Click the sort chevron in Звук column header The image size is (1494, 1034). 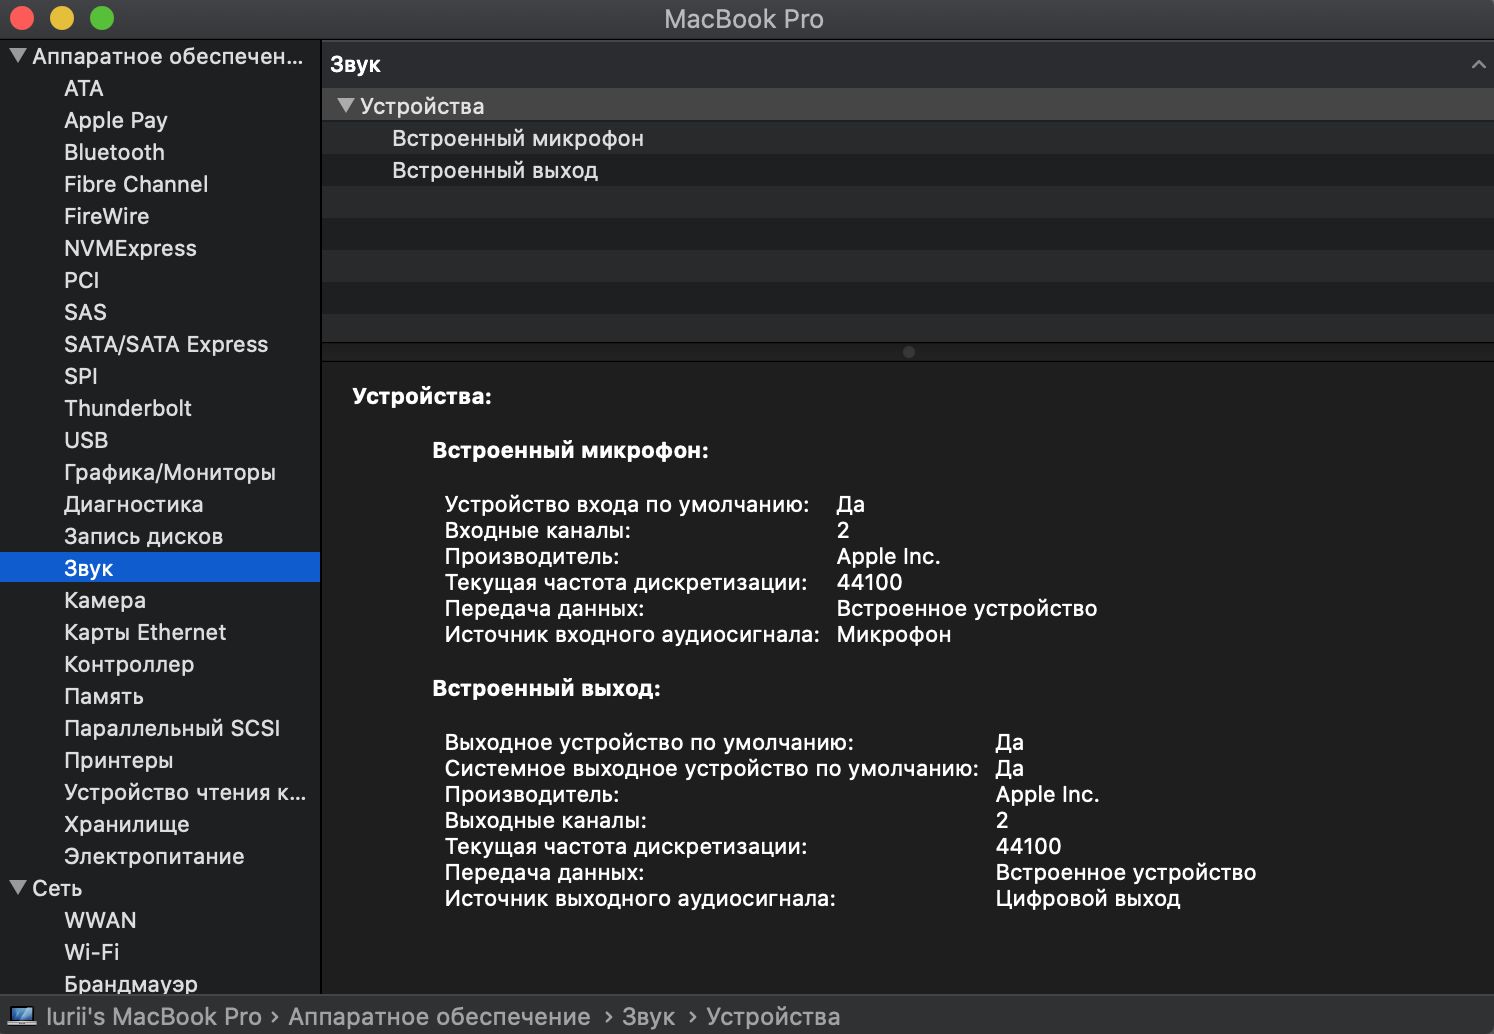(x=1478, y=65)
